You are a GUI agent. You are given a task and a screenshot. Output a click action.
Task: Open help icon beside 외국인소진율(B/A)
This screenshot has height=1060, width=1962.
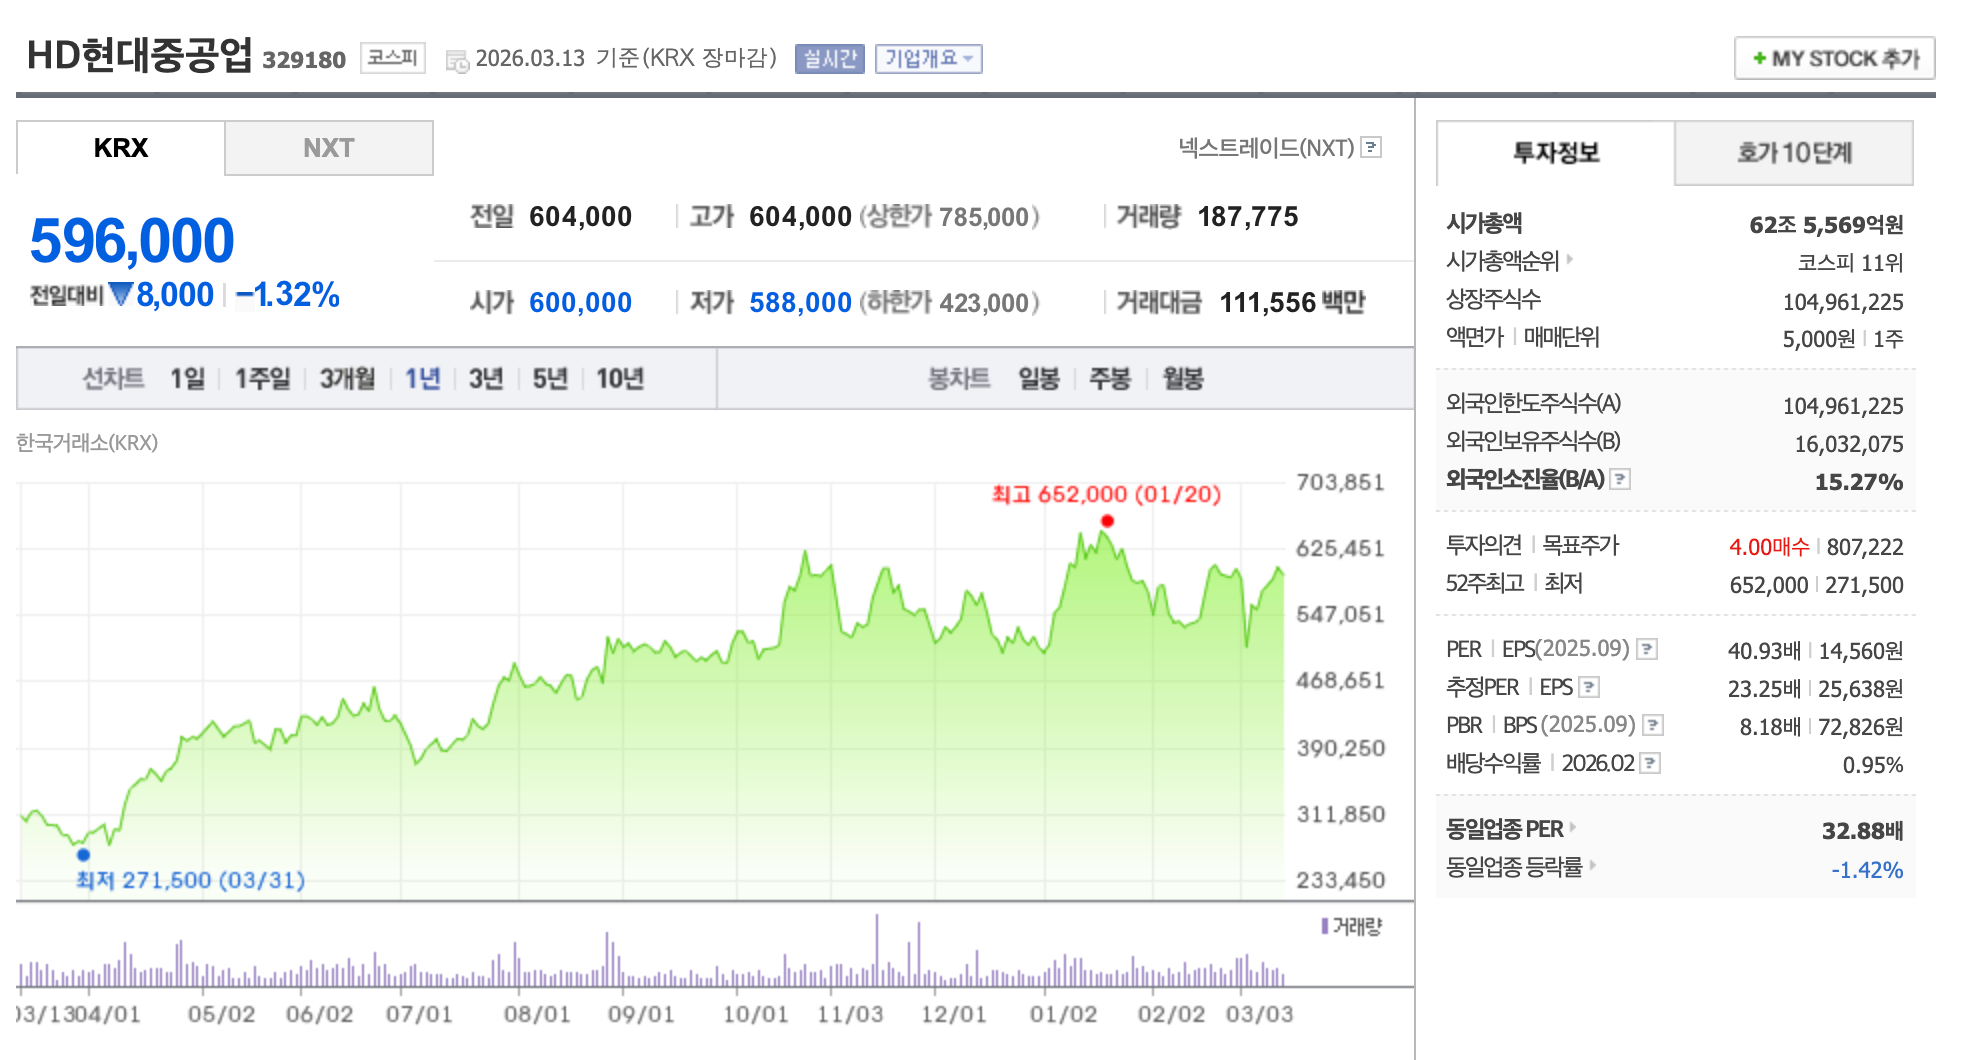[x=1620, y=479]
